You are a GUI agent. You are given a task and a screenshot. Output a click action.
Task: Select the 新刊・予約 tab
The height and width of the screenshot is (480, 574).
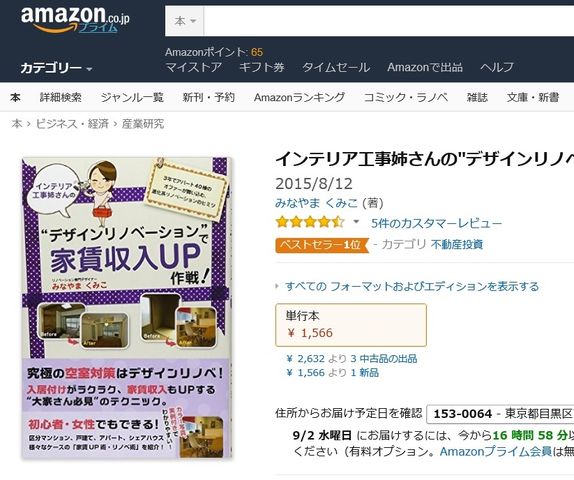[209, 97]
